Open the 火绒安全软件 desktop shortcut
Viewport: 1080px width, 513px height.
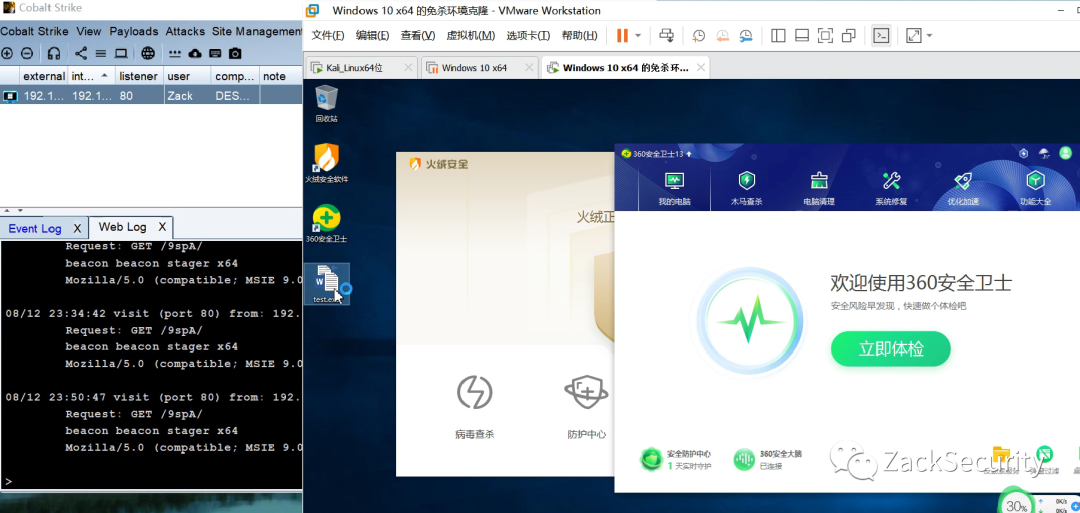pos(326,163)
